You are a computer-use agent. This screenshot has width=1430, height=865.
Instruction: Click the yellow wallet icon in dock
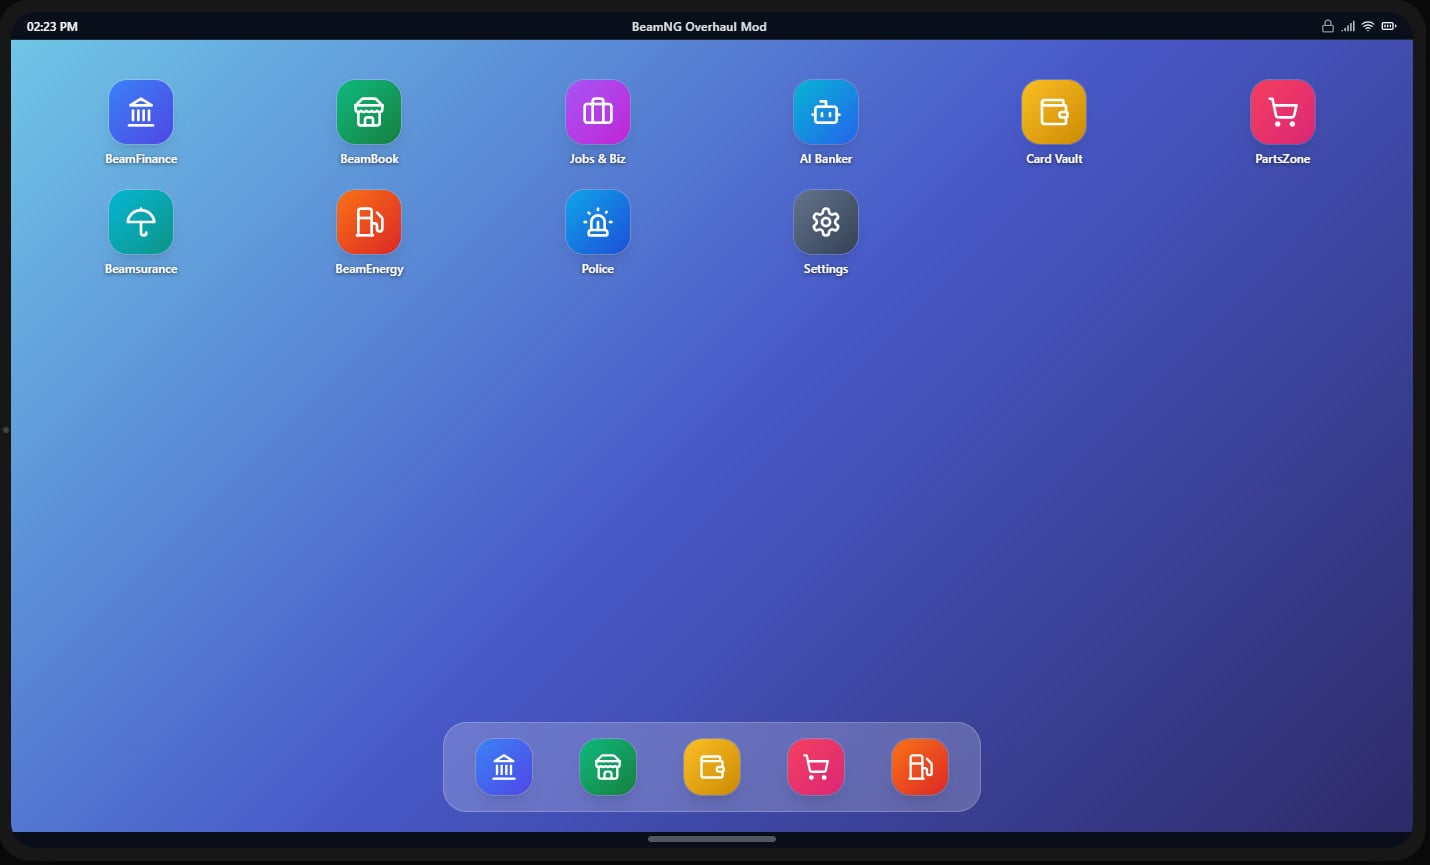pos(712,767)
